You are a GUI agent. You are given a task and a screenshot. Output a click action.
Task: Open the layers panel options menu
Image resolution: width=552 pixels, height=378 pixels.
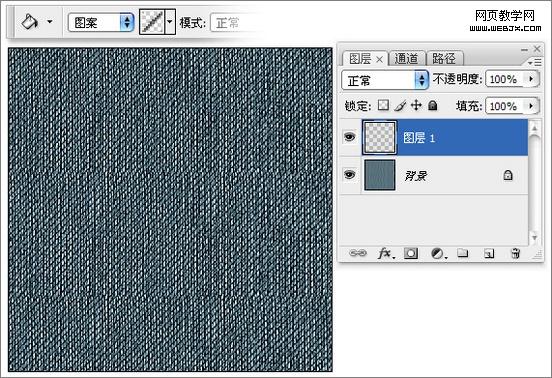(535, 62)
